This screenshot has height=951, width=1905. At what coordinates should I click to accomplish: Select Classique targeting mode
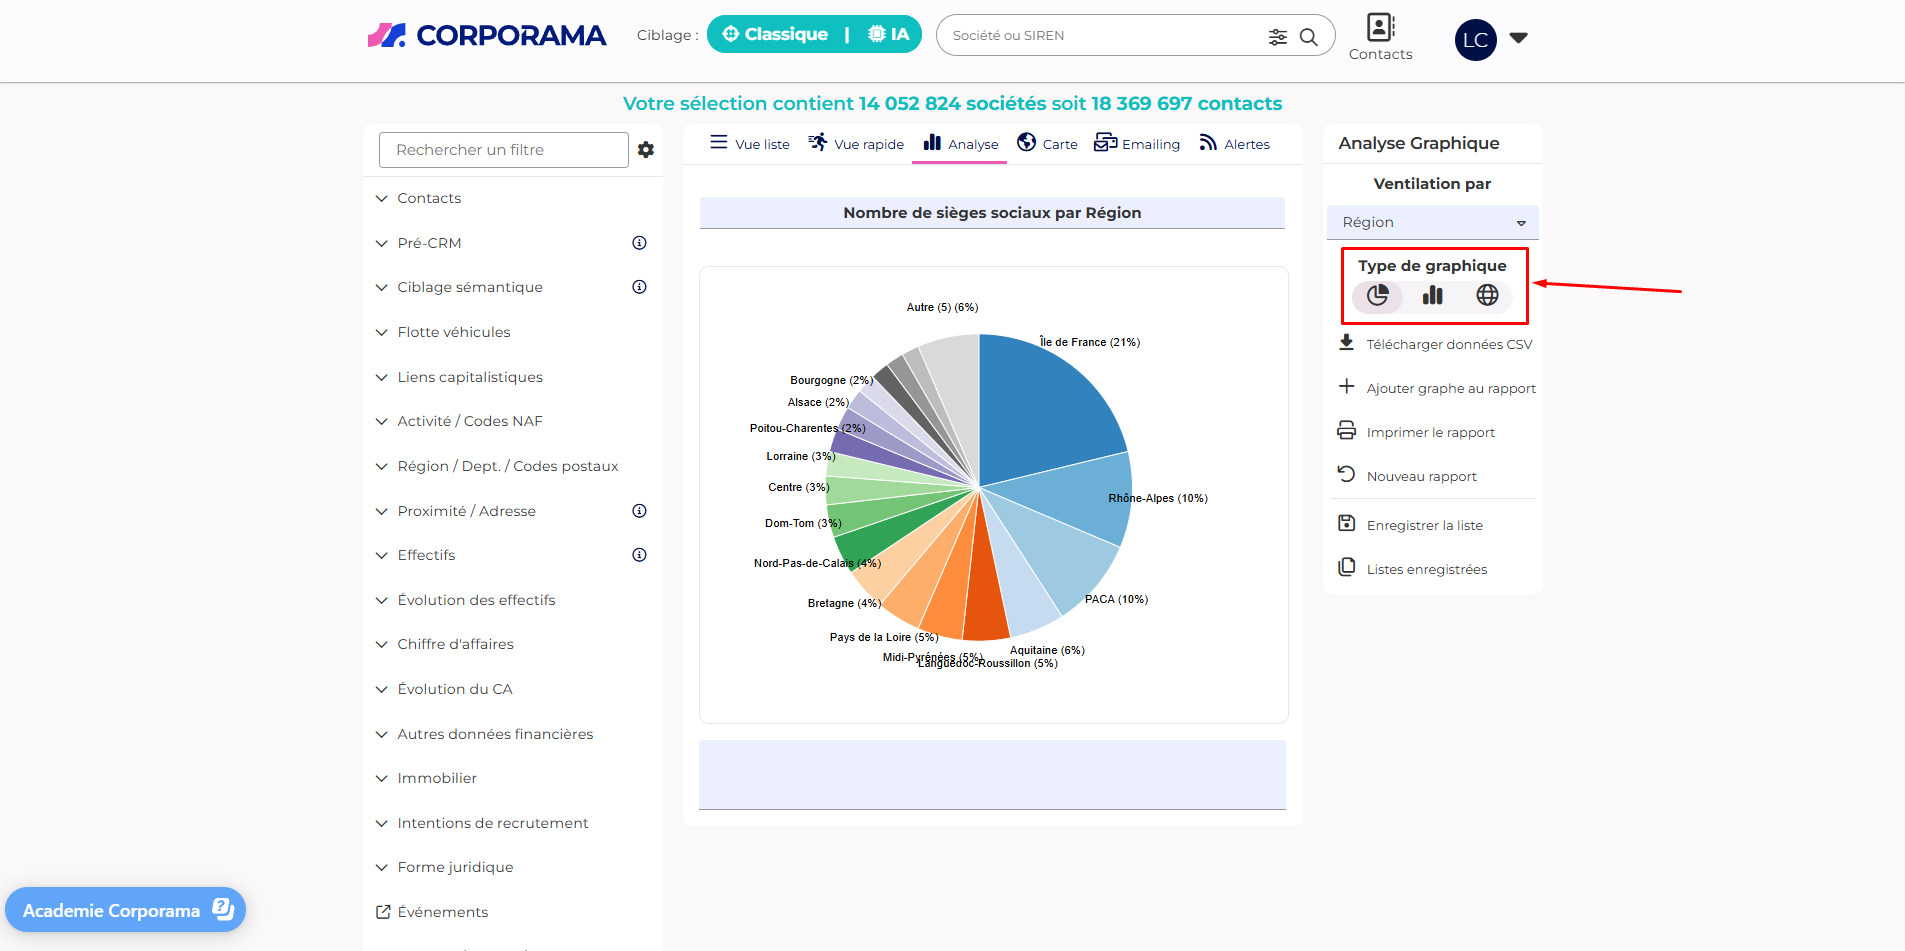(x=775, y=35)
